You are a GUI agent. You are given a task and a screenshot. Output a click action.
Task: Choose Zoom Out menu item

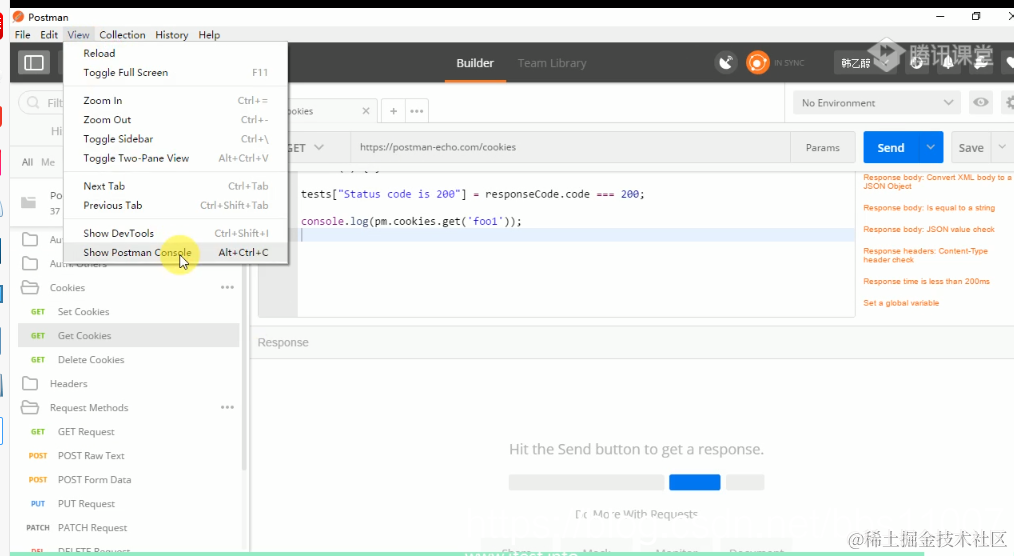[x=176, y=120]
